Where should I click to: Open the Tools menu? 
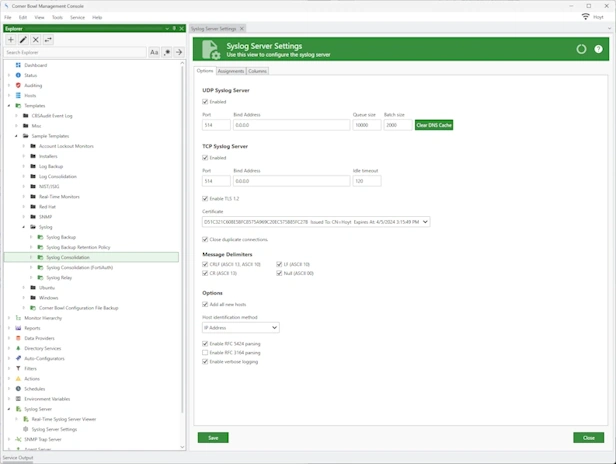coord(57,17)
